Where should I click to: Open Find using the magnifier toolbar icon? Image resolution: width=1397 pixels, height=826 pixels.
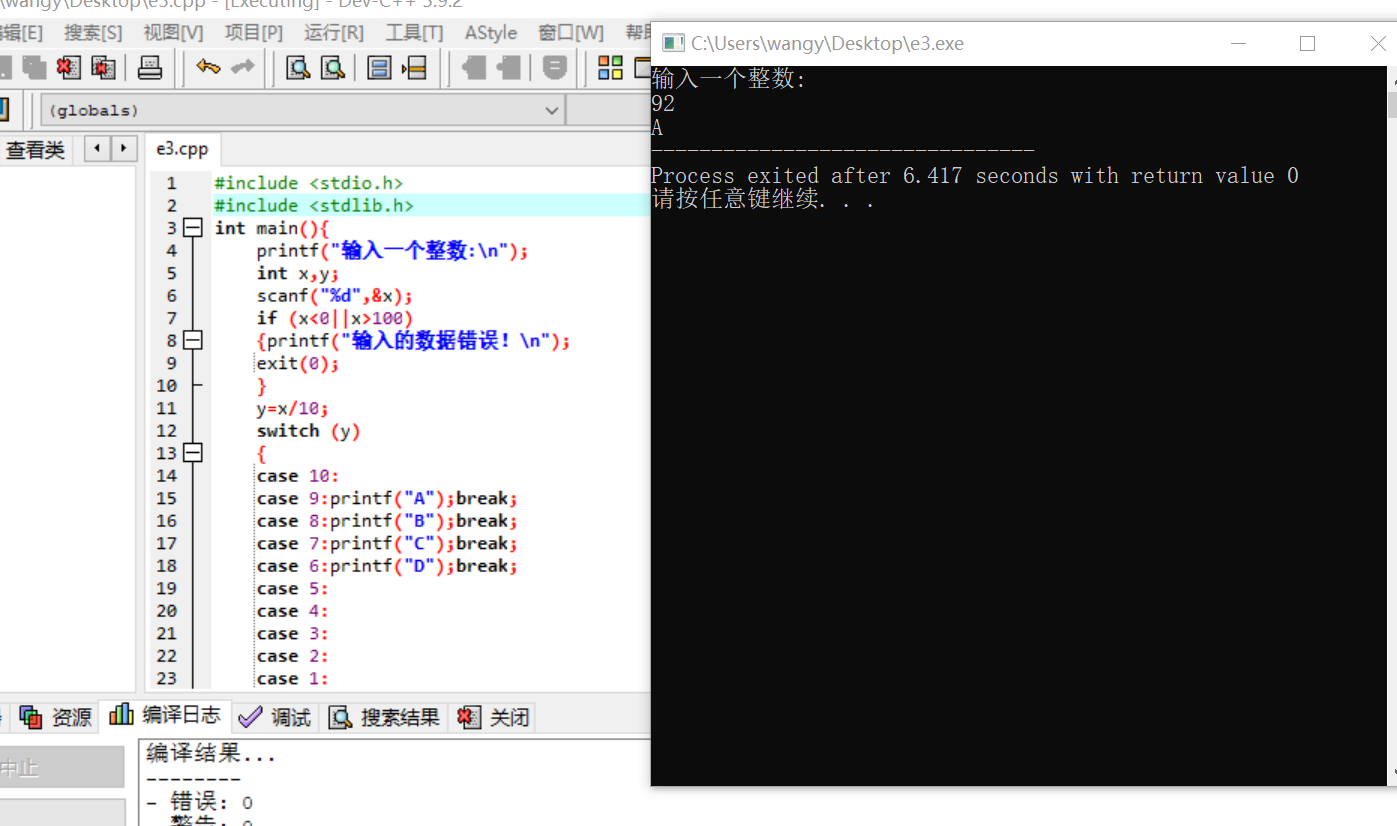click(298, 68)
